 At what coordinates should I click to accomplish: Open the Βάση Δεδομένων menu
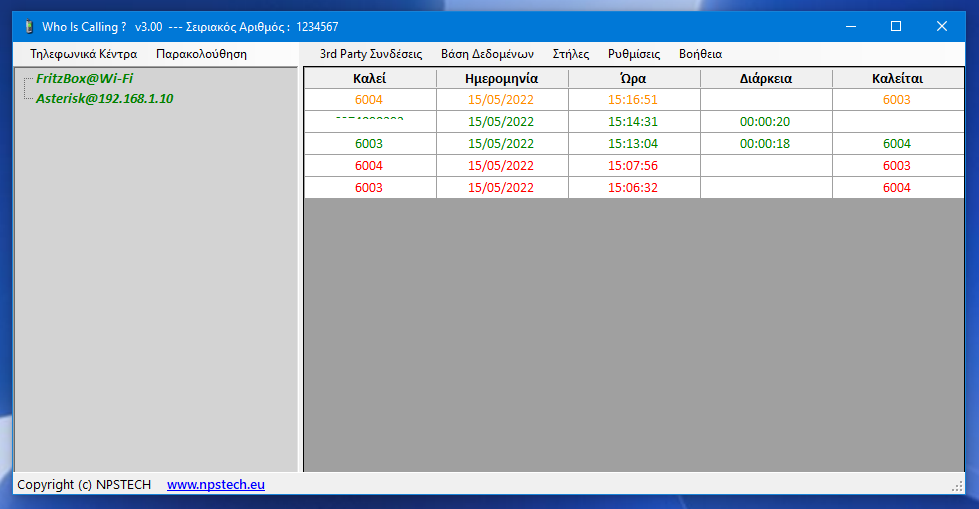tap(487, 54)
